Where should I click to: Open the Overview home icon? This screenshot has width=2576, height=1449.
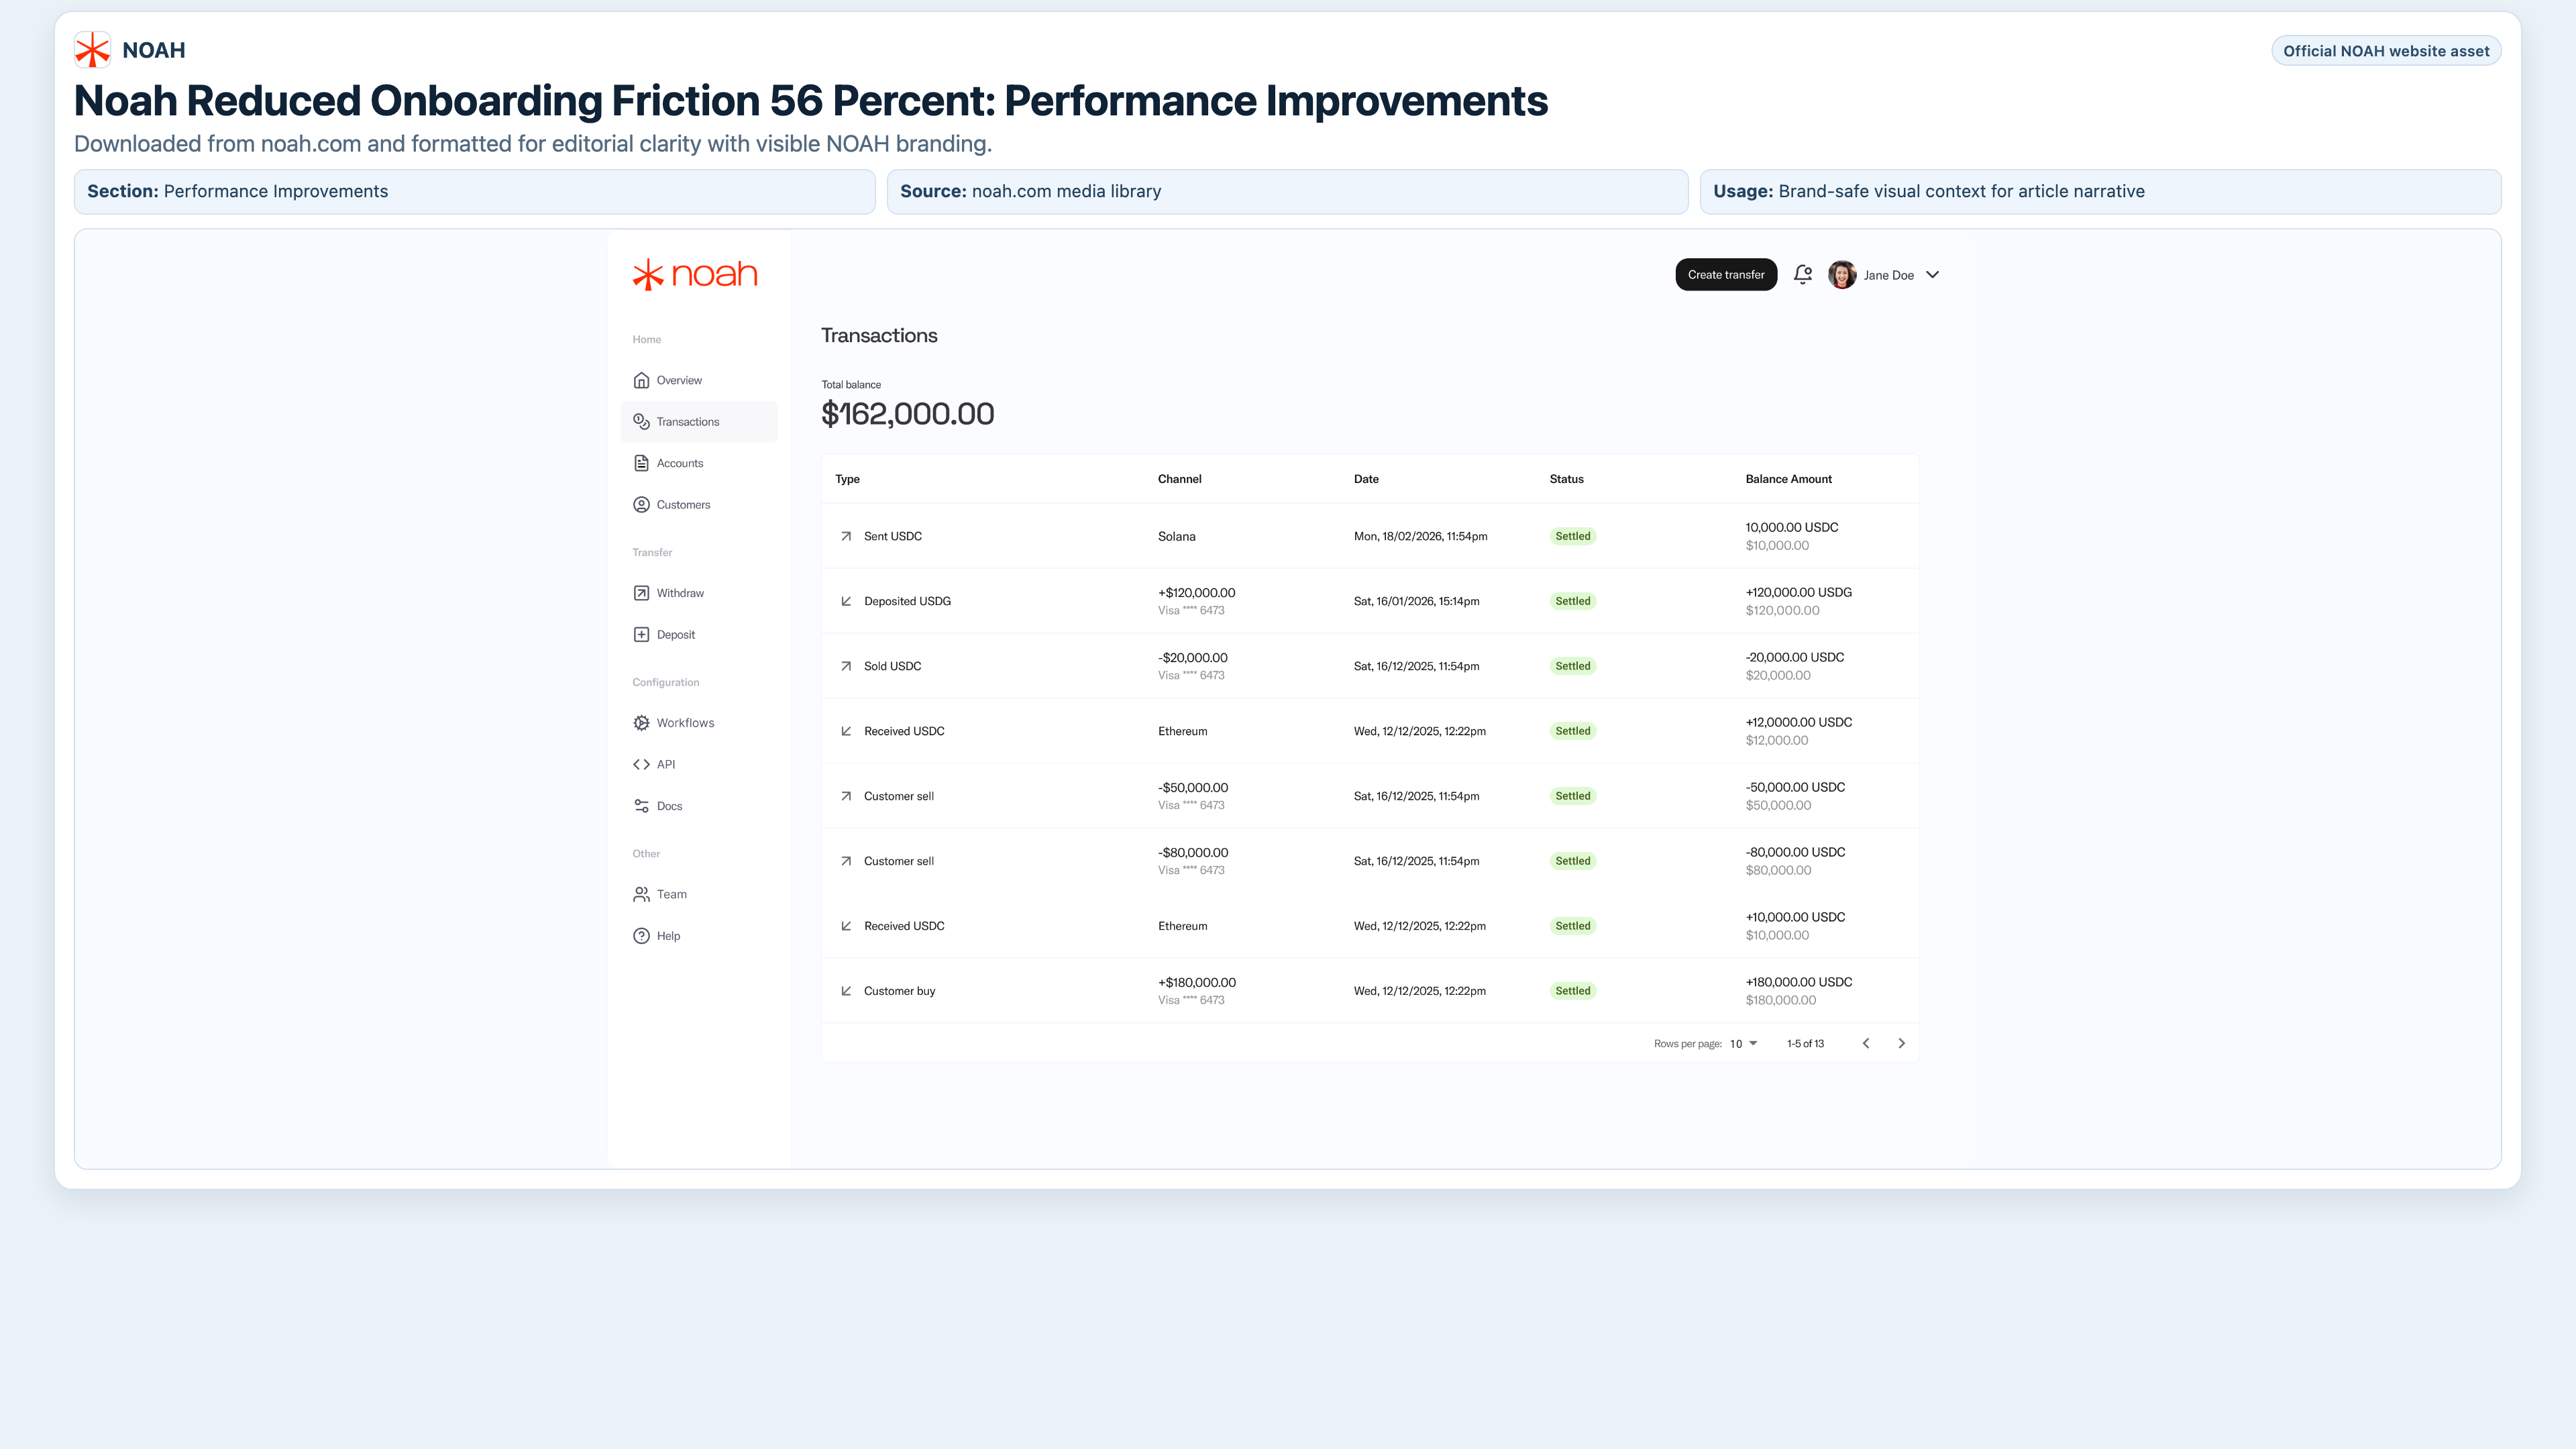[641, 380]
